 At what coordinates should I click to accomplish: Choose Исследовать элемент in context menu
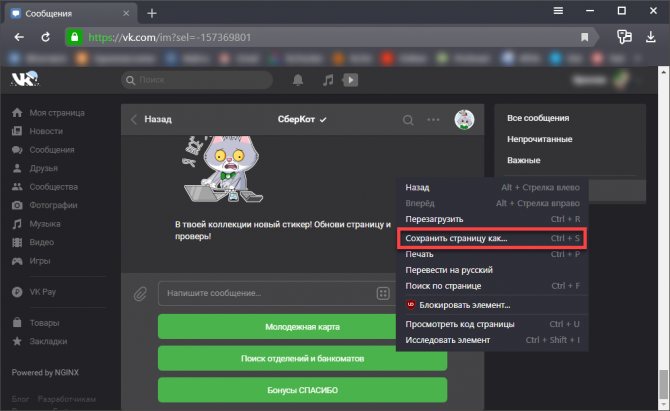click(492, 340)
